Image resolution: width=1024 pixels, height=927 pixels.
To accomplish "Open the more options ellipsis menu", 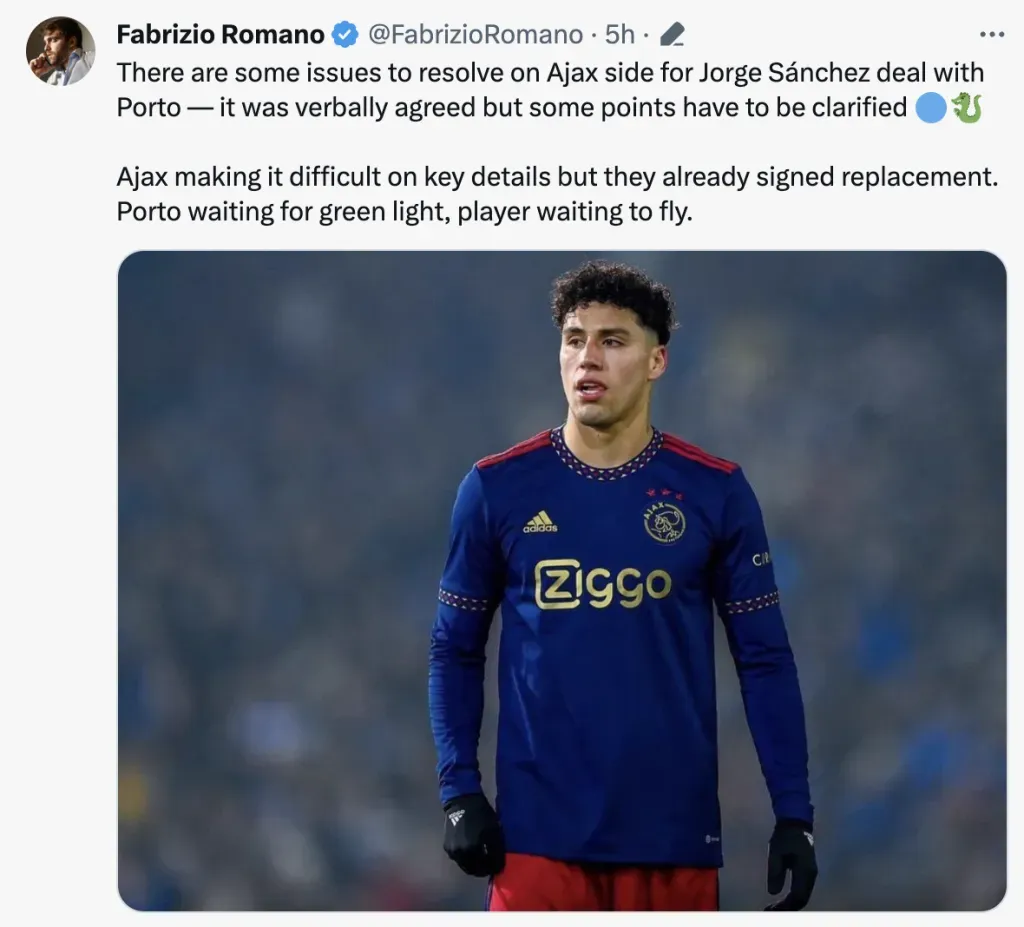I will pyautogui.click(x=991, y=35).
